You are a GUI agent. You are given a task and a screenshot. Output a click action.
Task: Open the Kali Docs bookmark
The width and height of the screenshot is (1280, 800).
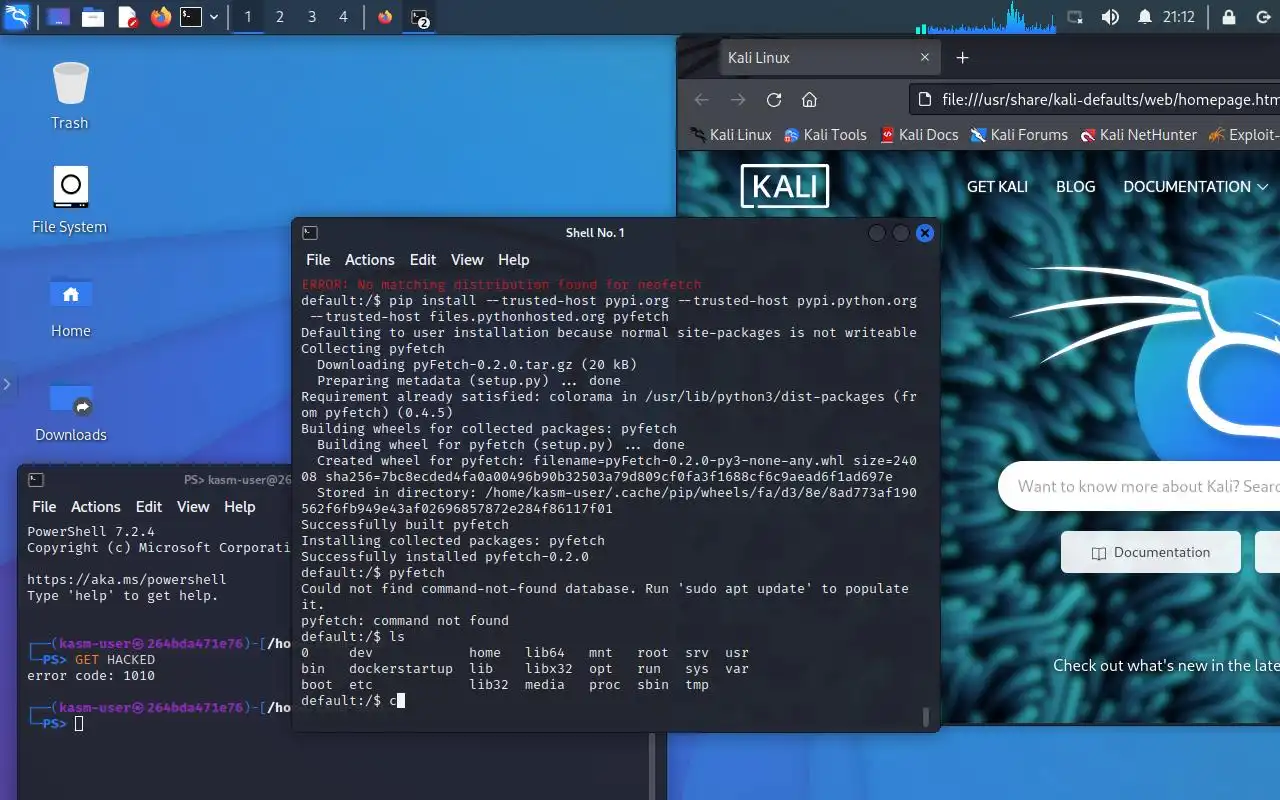919,135
